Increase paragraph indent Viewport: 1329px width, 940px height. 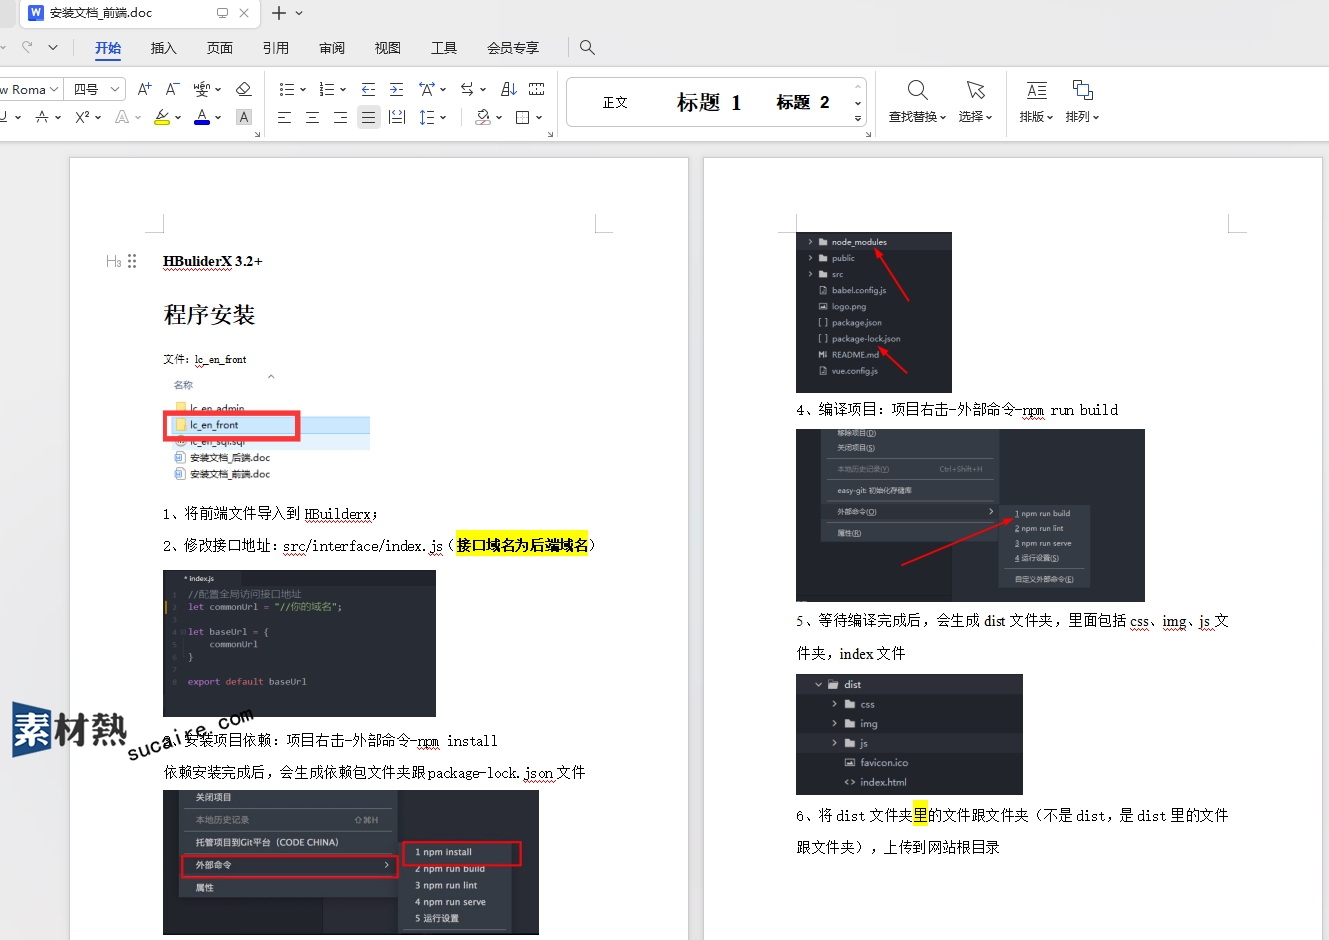coord(396,89)
